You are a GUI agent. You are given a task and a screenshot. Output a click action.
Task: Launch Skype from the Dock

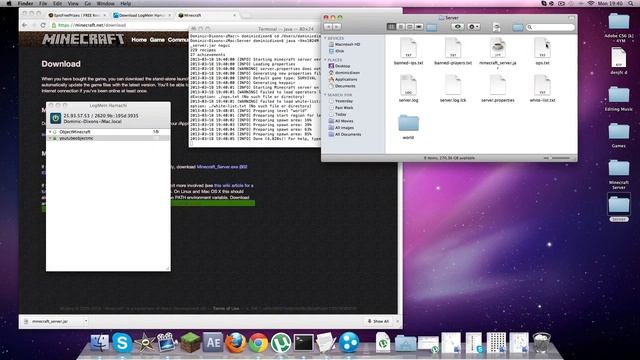pos(122,342)
